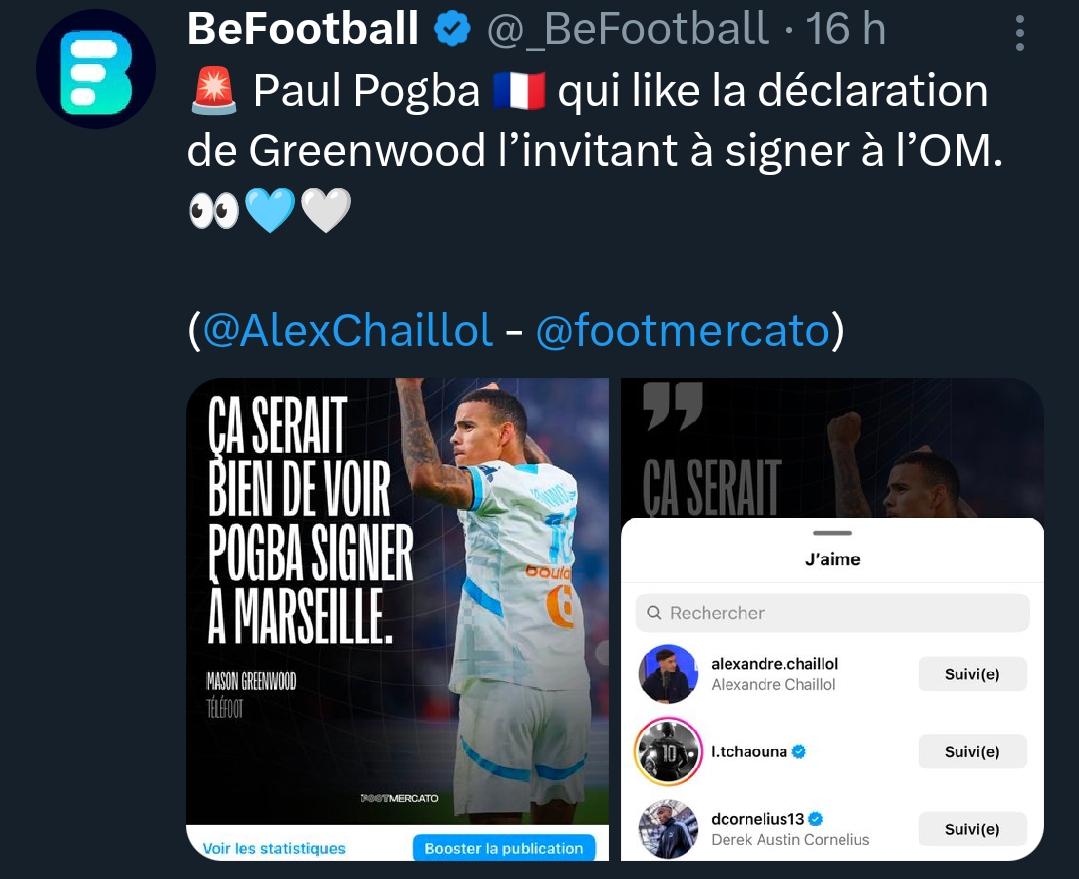The height and width of the screenshot is (879, 1079).
Task: Toggle Suivi(e) for dcornelius13
Action: click(x=972, y=829)
